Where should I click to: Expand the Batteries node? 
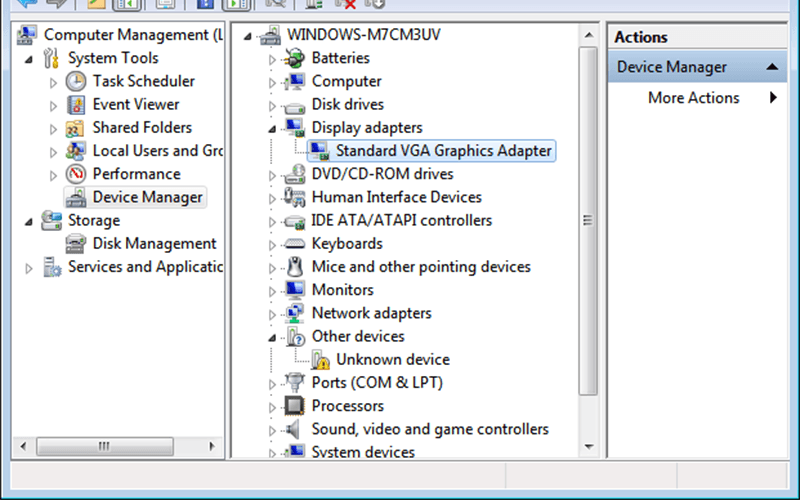coord(272,60)
